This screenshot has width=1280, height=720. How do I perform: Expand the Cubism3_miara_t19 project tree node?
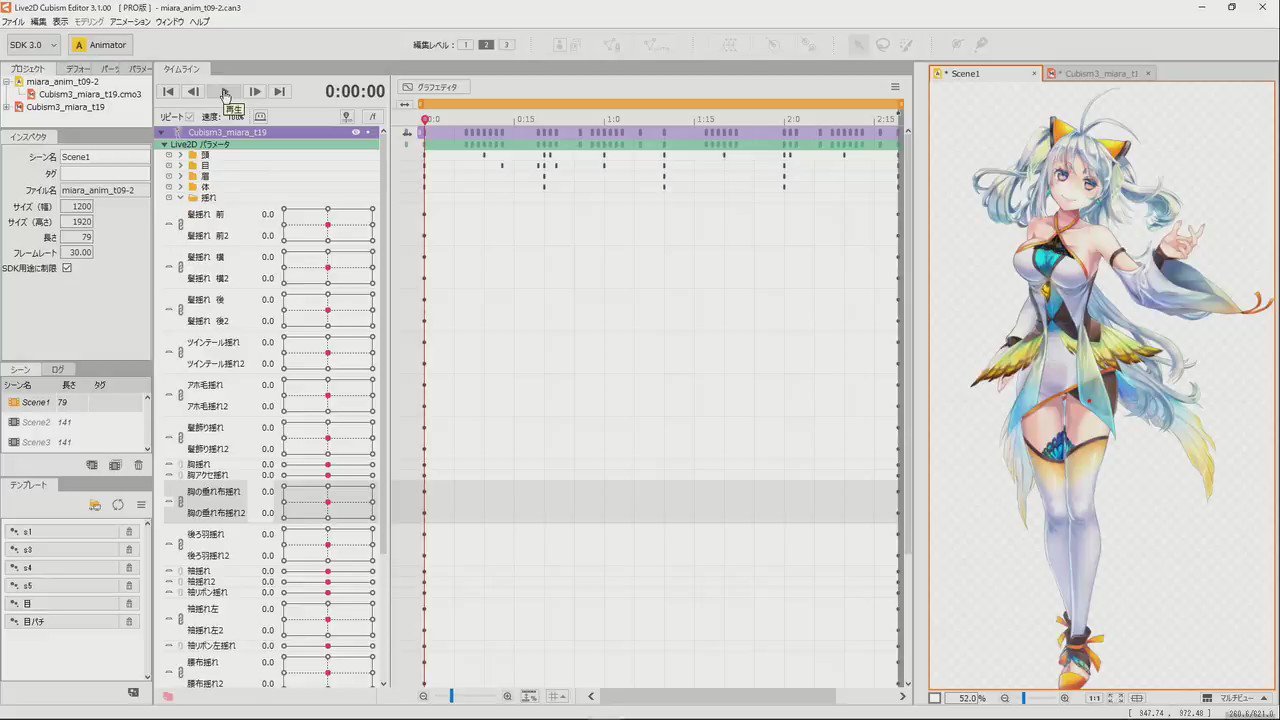[7, 107]
